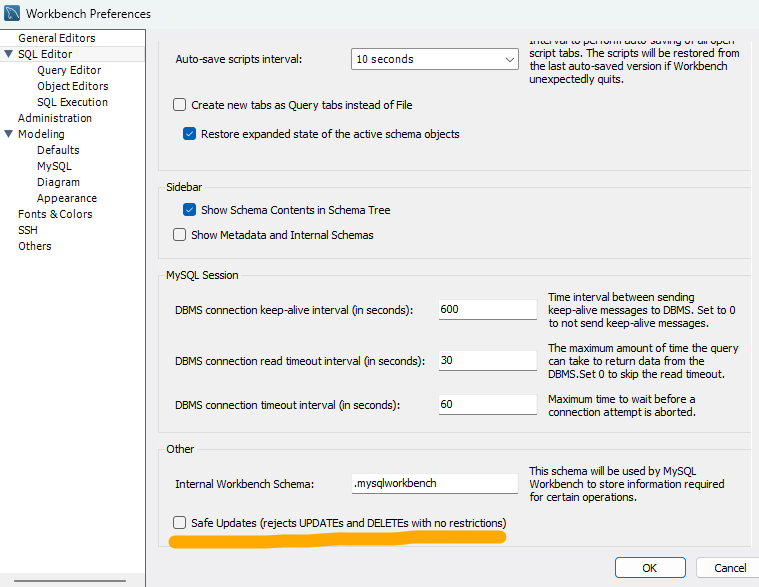Click the Cancel button

click(729, 568)
